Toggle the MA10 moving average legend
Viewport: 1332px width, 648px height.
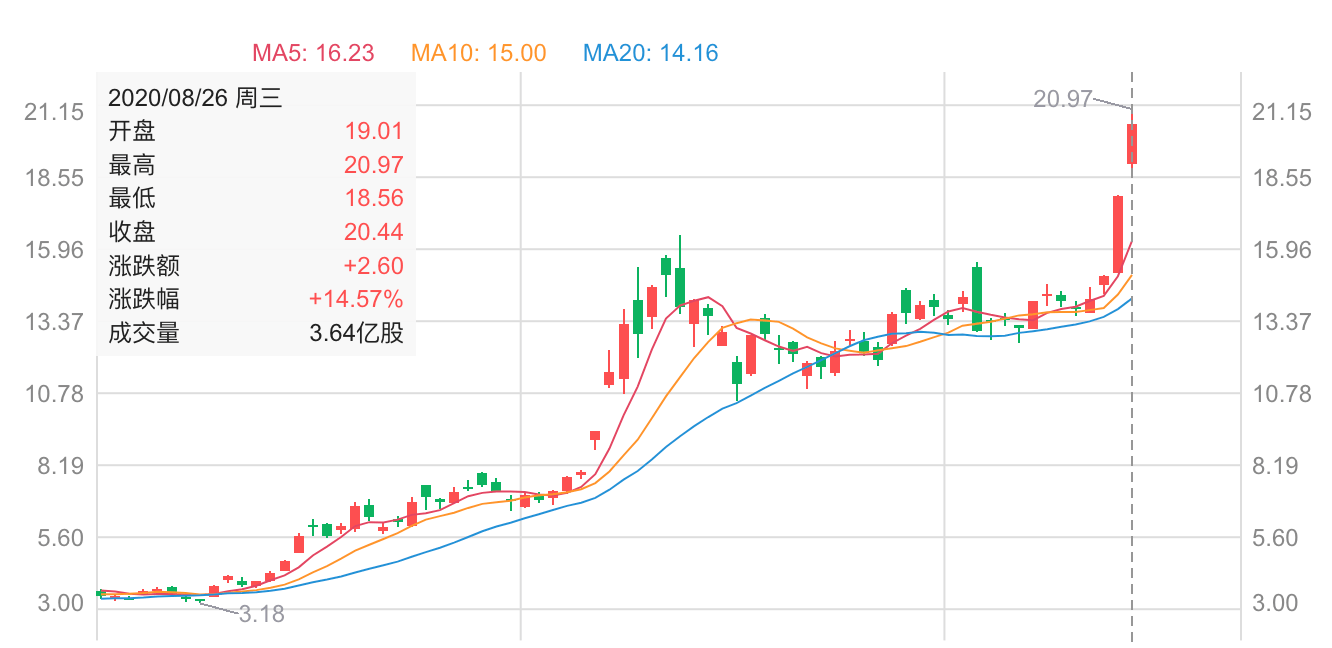click(x=479, y=53)
